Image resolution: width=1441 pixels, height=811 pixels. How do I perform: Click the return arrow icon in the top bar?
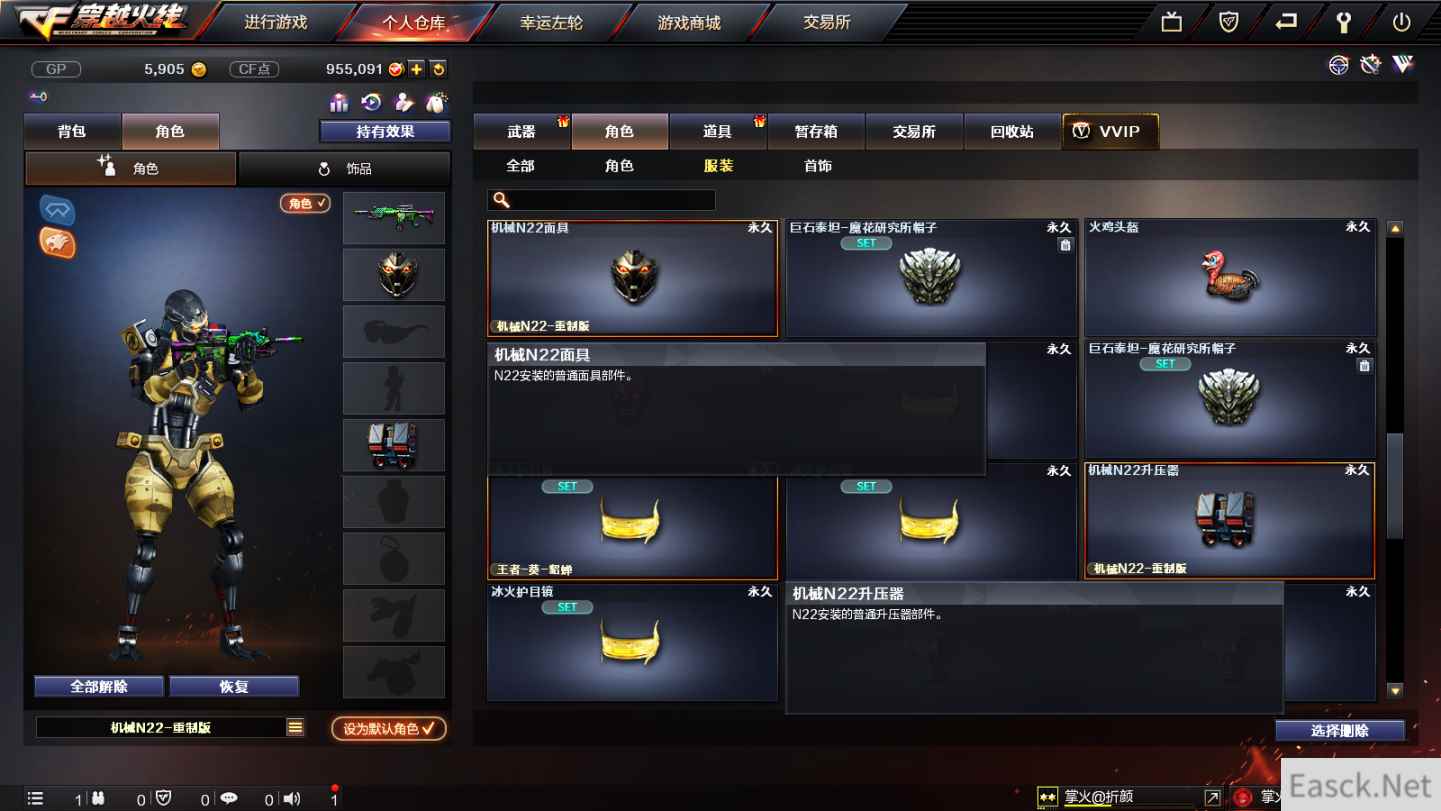pos(1286,21)
